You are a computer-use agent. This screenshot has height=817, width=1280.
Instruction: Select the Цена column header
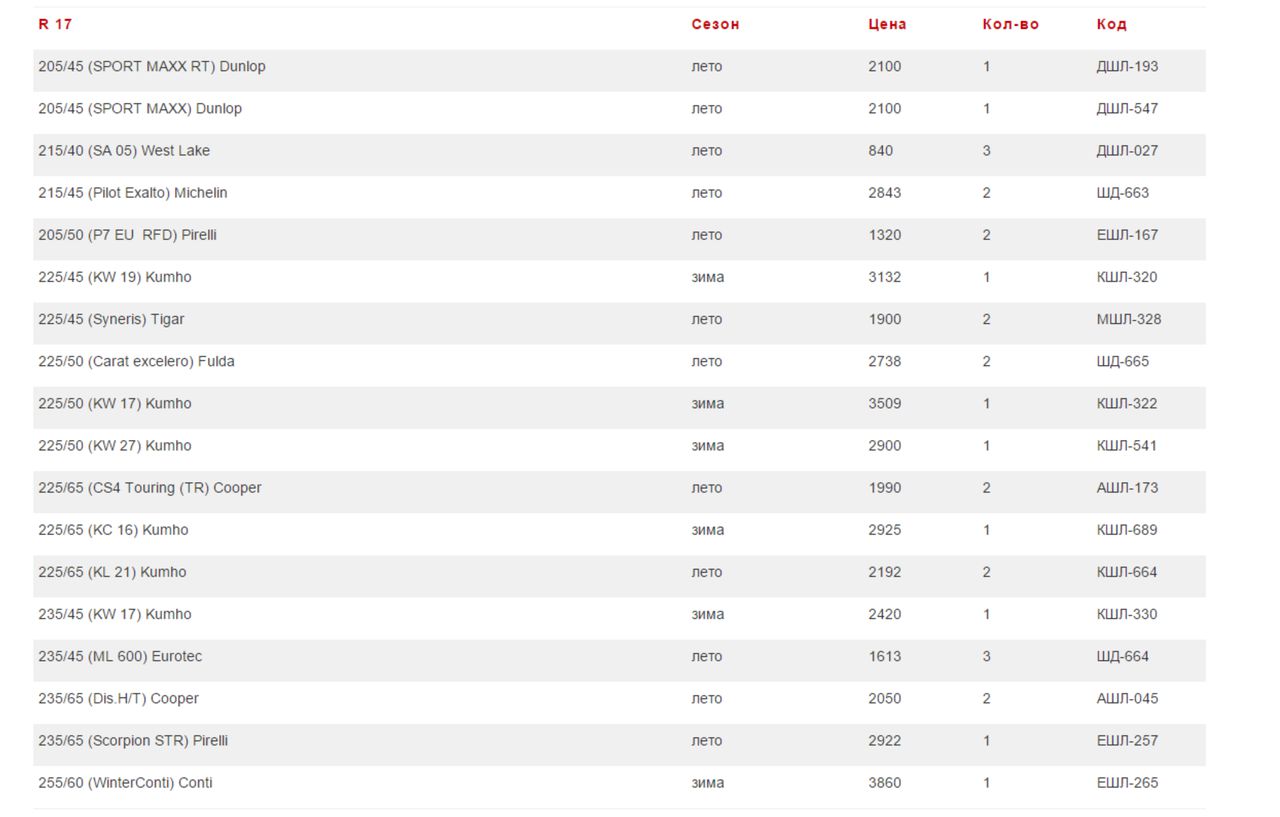point(887,24)
